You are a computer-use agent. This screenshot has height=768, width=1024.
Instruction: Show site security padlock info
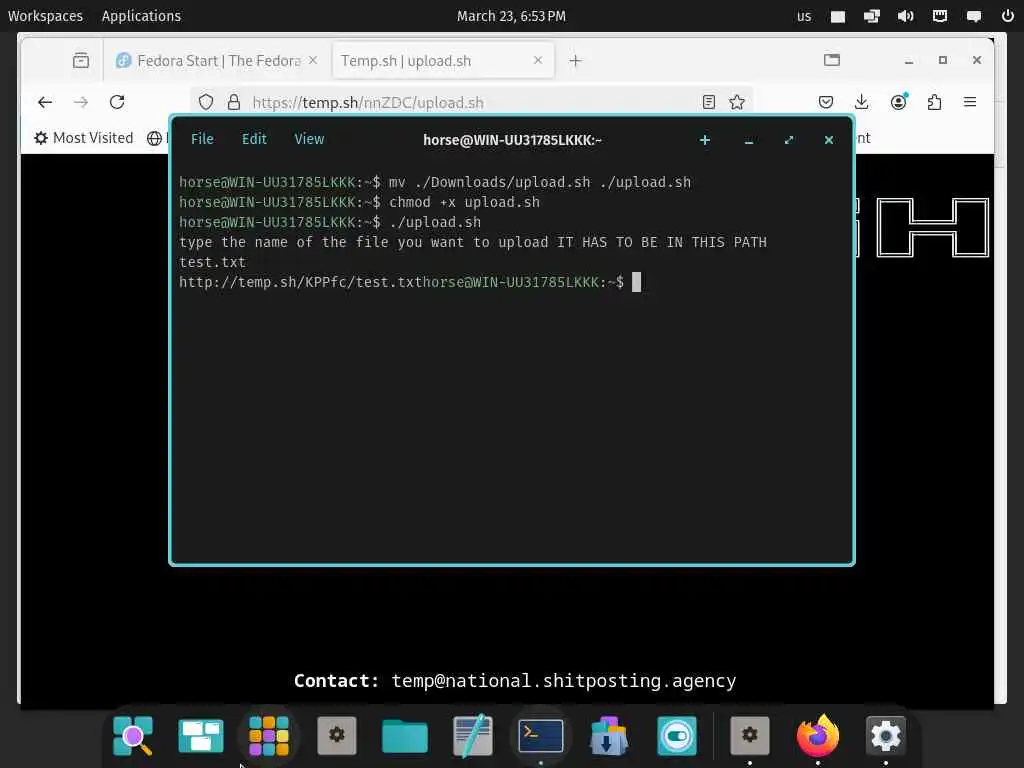click(234, 102)
